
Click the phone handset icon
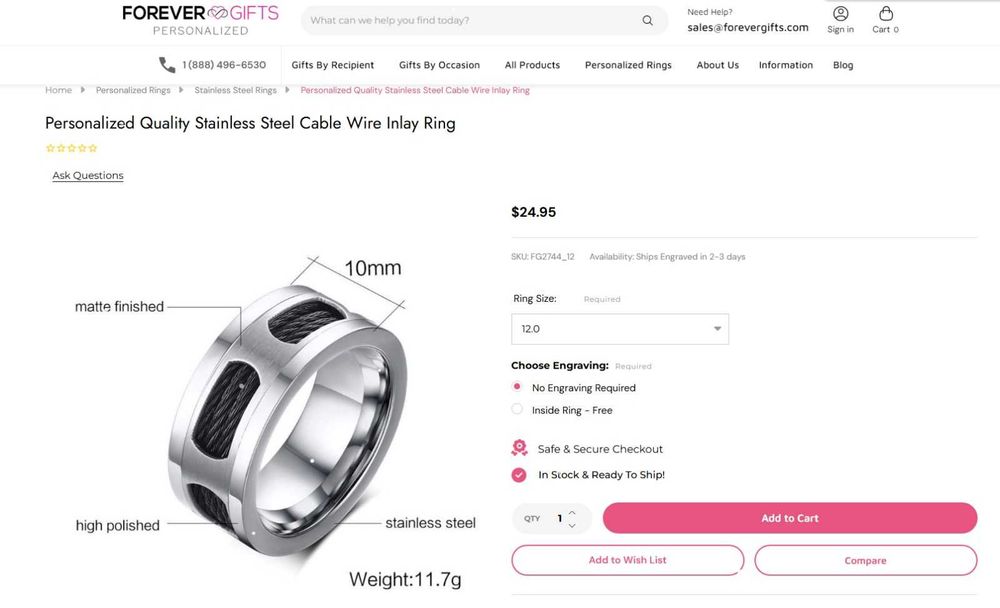click(166, 64)
